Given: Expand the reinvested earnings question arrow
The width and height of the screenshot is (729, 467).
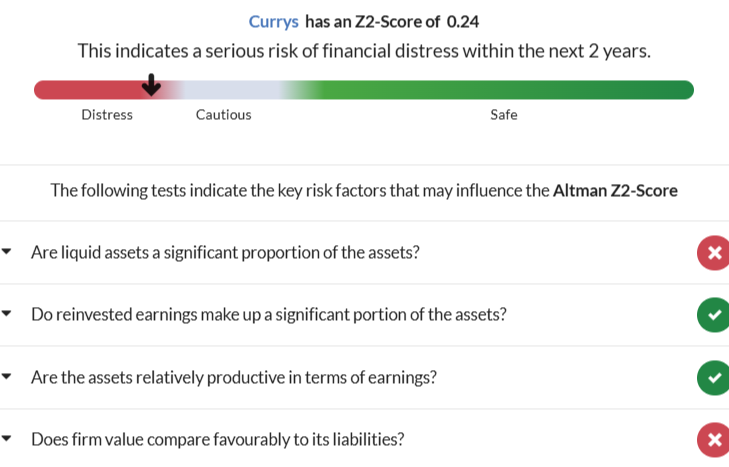Looking at the screenshot, I should pos(8,314).
